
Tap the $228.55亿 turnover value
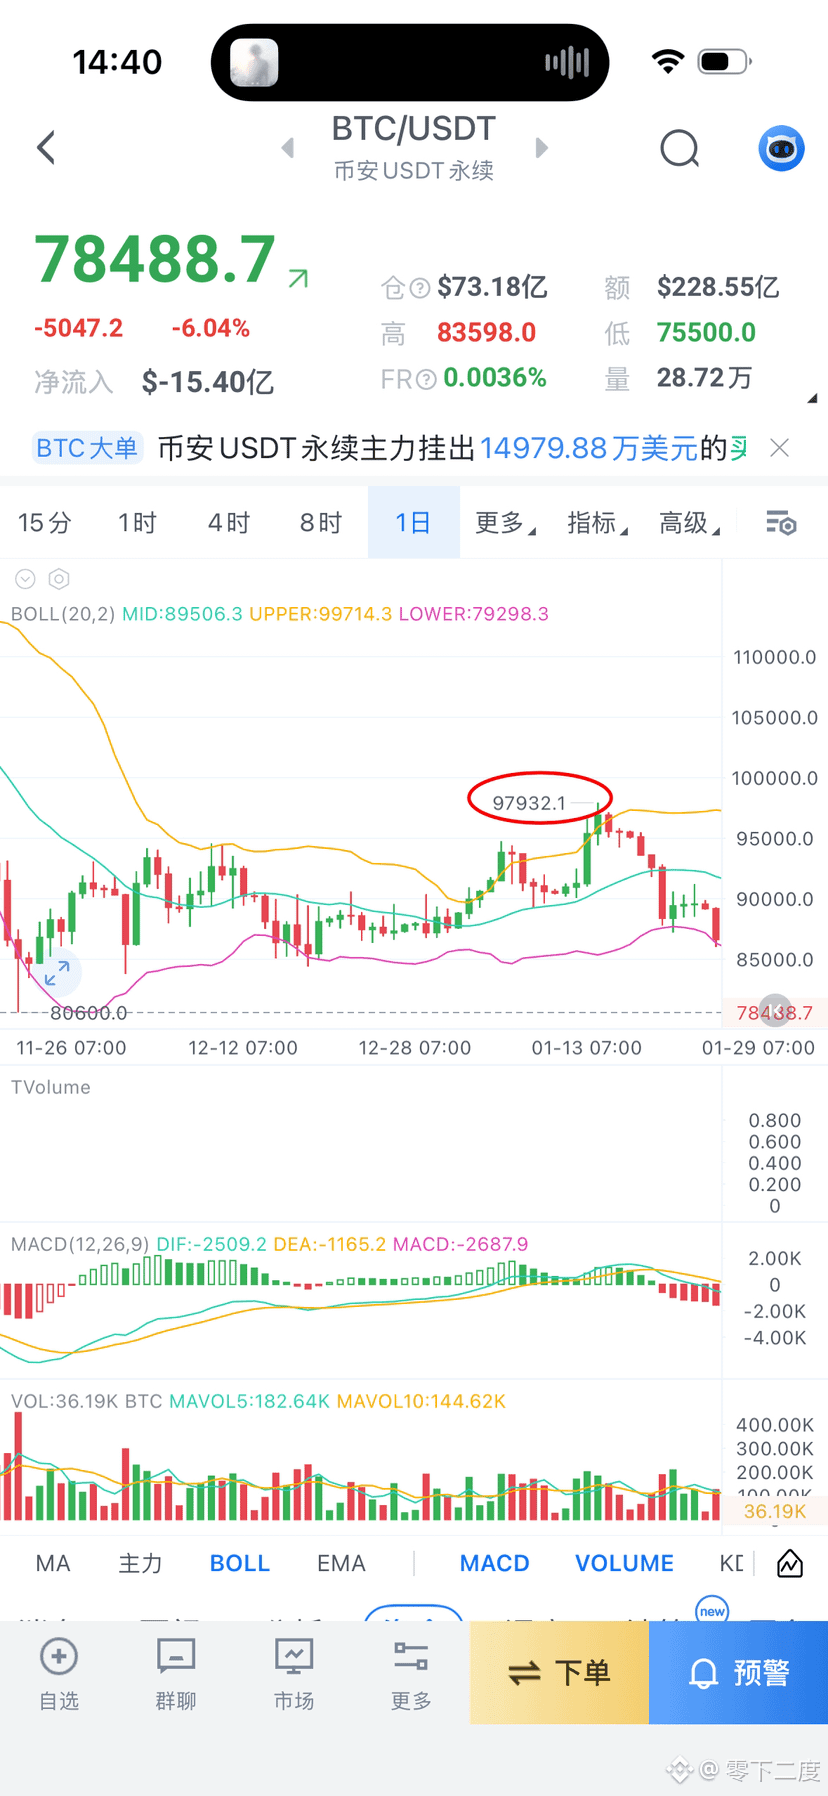coord(718,288)
